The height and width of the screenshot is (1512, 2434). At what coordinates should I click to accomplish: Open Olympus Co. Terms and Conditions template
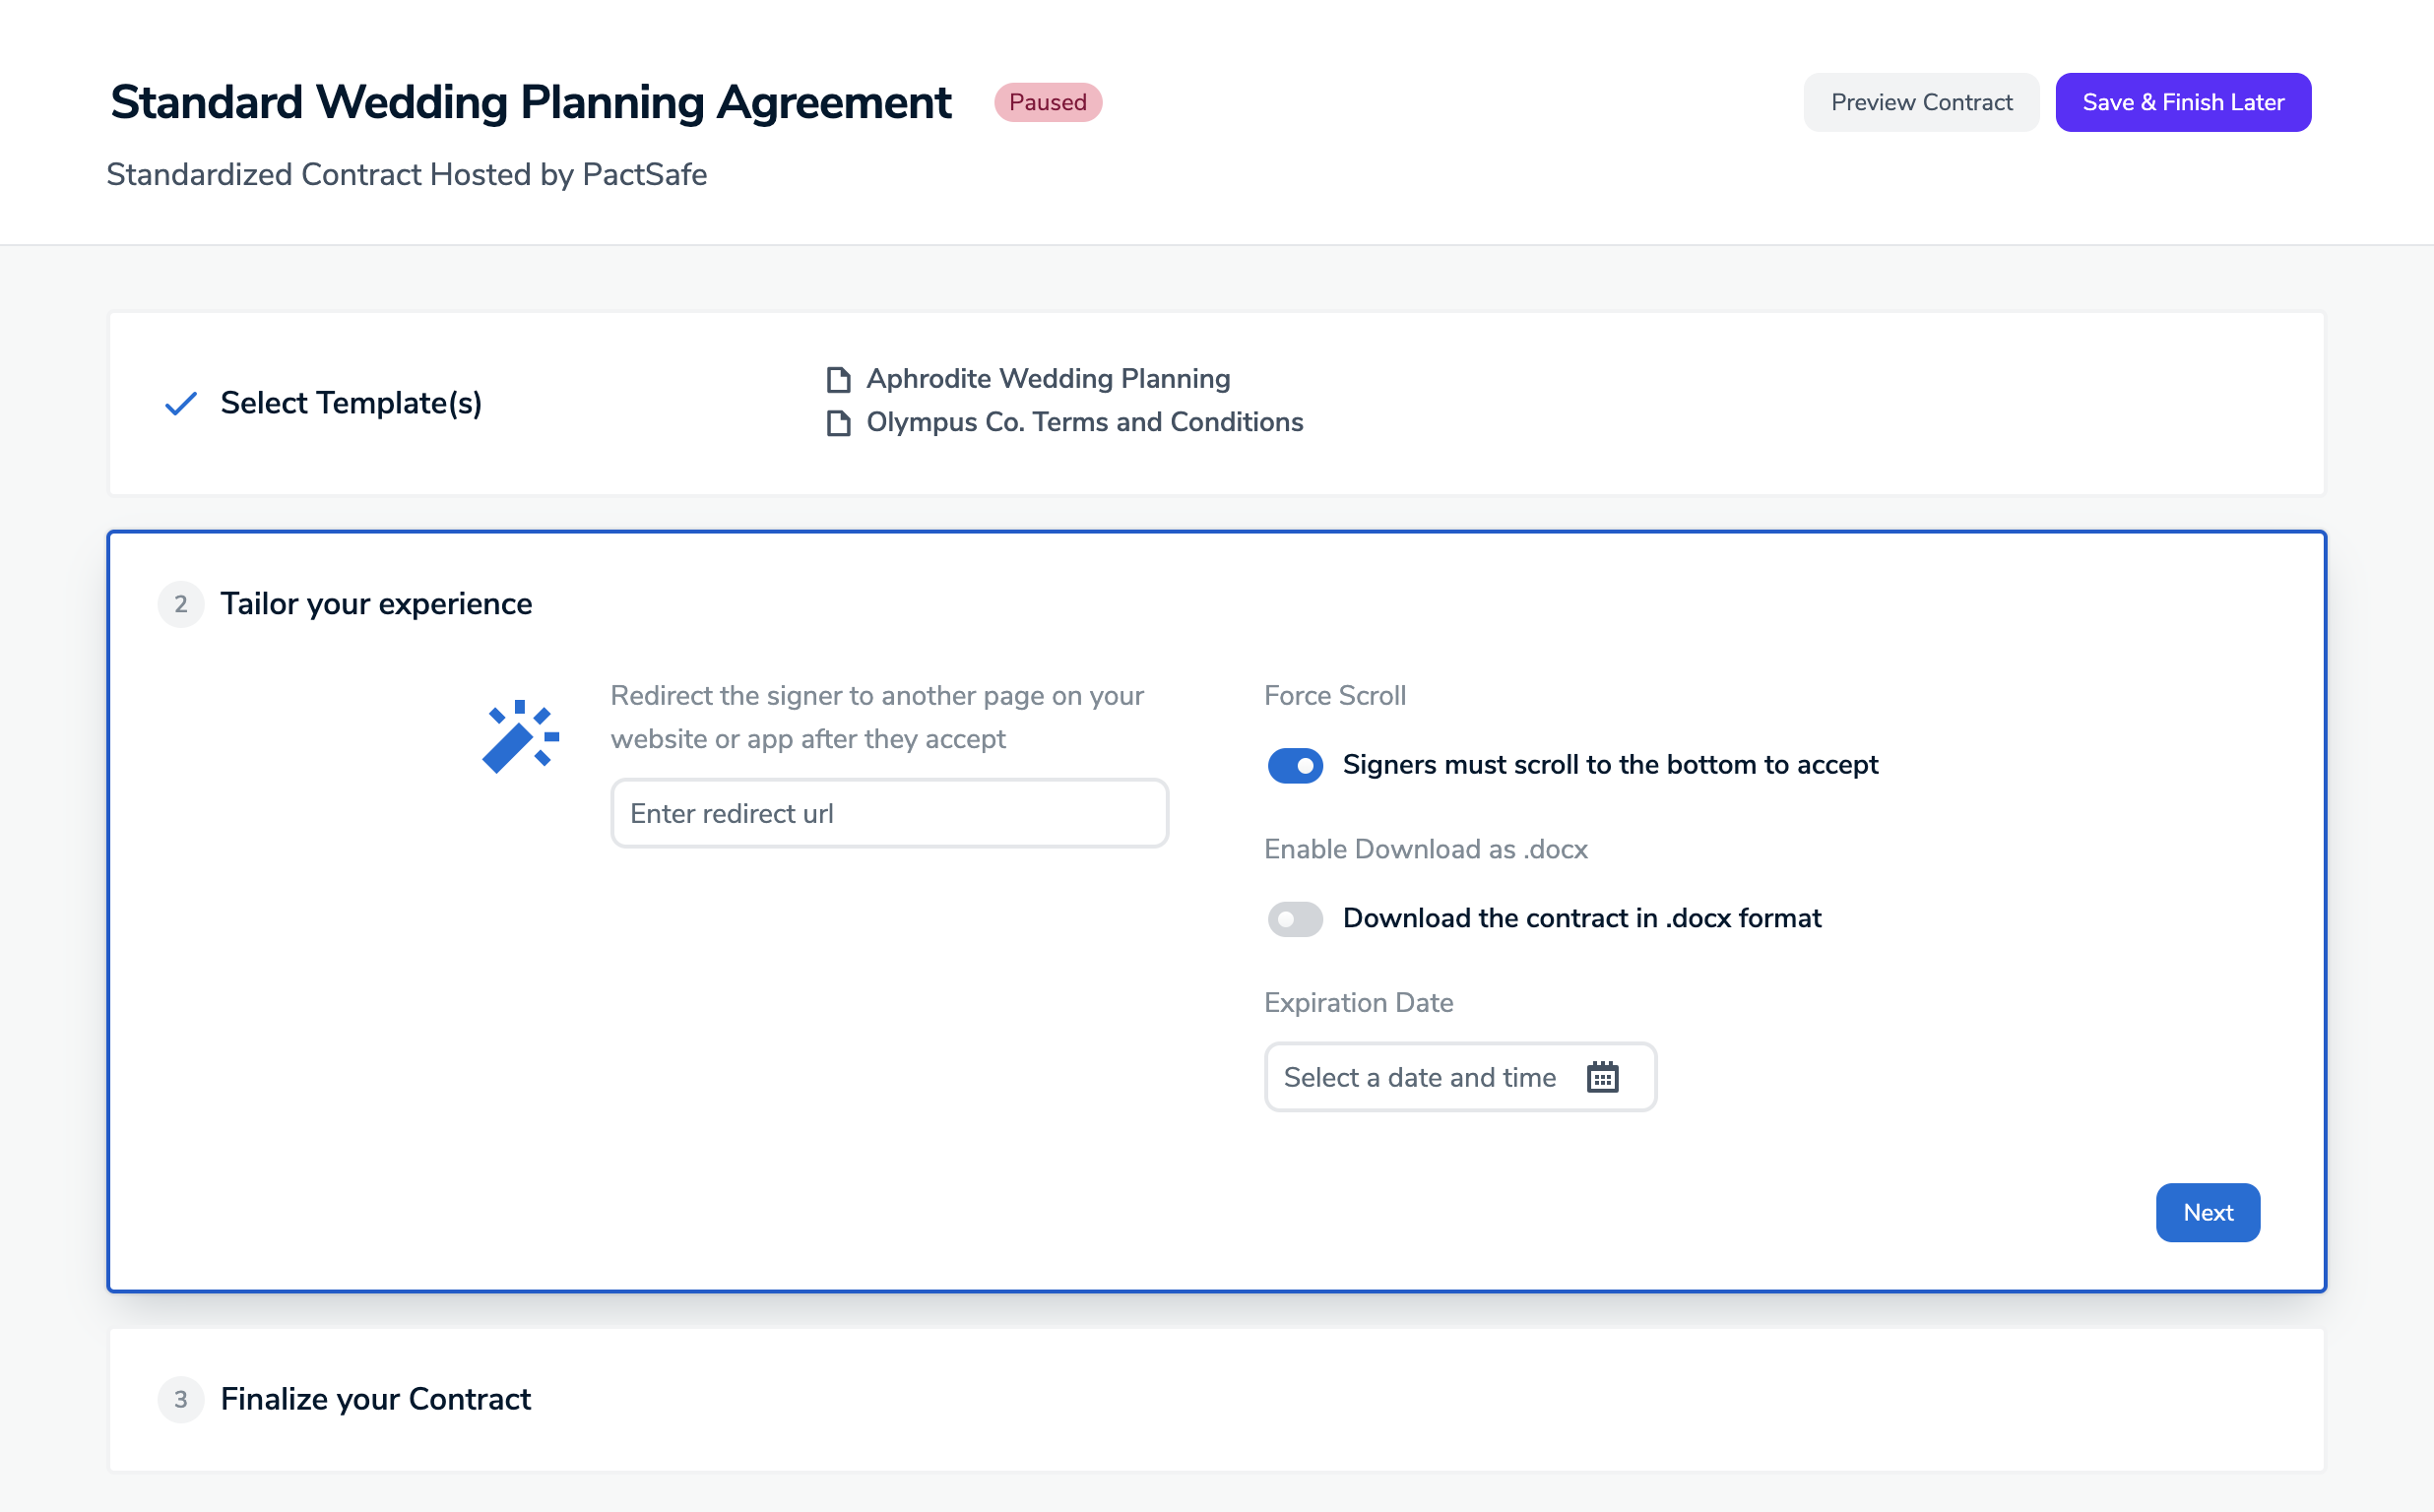tap(1084, 422)
